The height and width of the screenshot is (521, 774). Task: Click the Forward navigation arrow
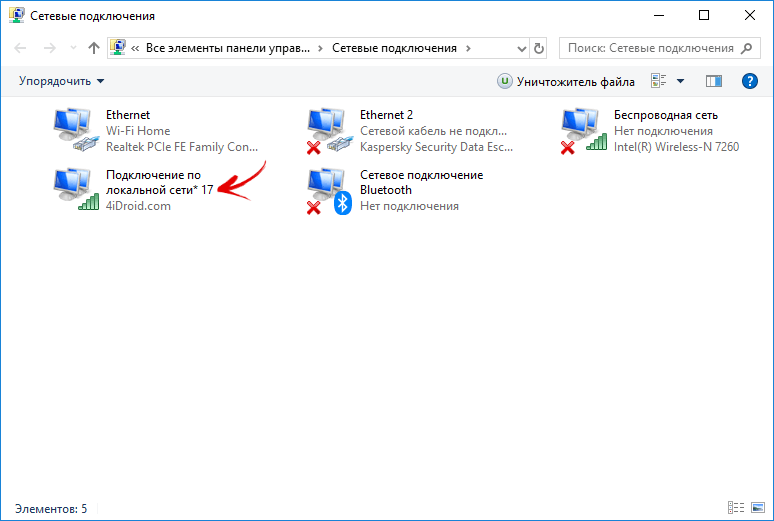[49, 48]
